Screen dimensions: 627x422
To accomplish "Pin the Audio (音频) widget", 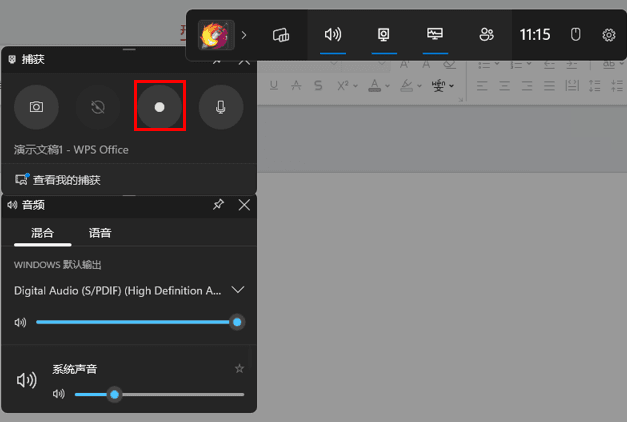I will point(218,204).
